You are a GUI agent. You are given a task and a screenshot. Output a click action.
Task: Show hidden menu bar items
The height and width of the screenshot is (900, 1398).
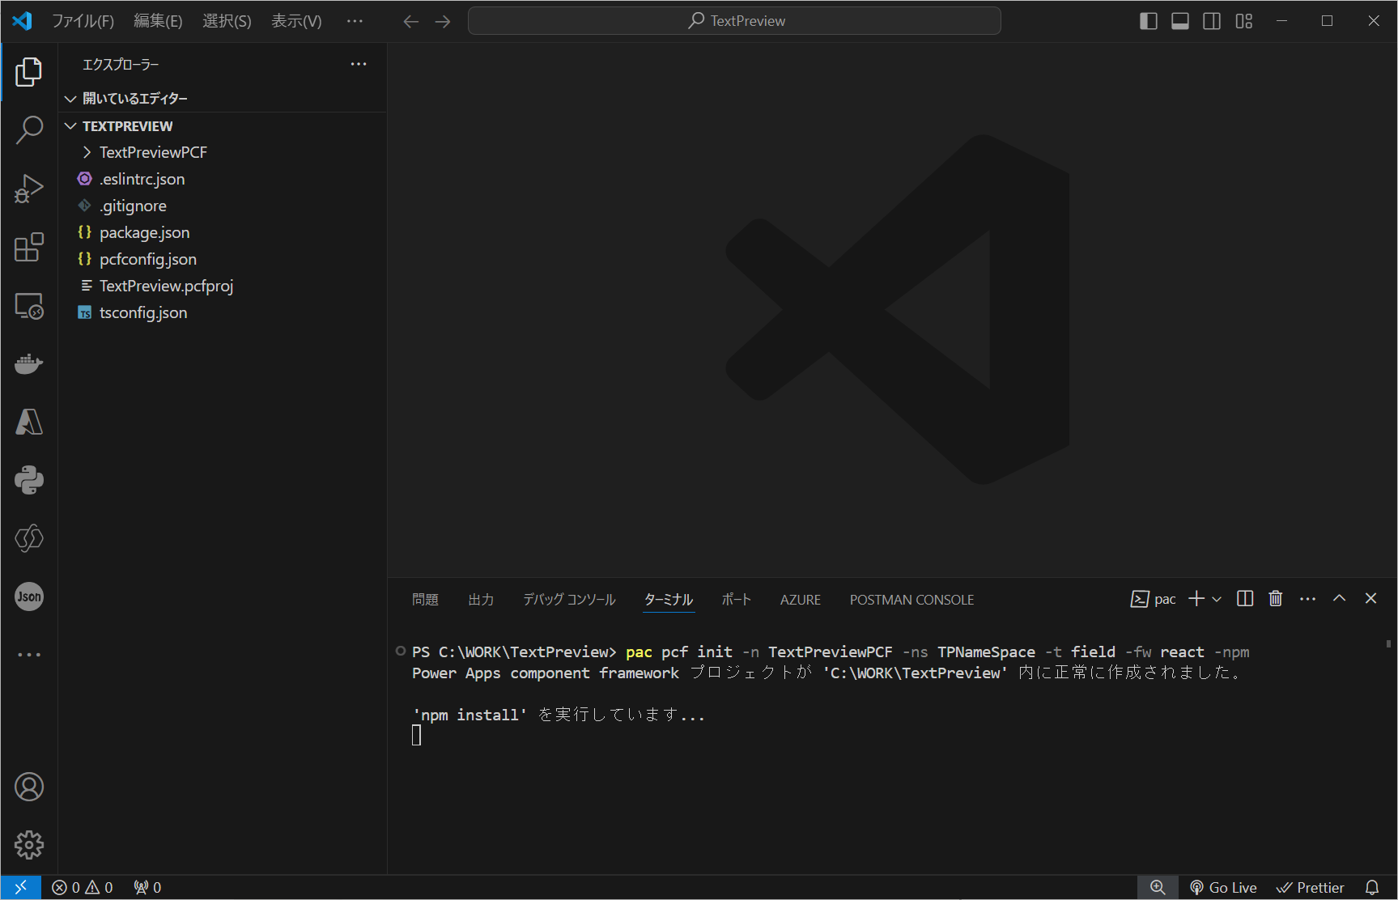(355, 21)
